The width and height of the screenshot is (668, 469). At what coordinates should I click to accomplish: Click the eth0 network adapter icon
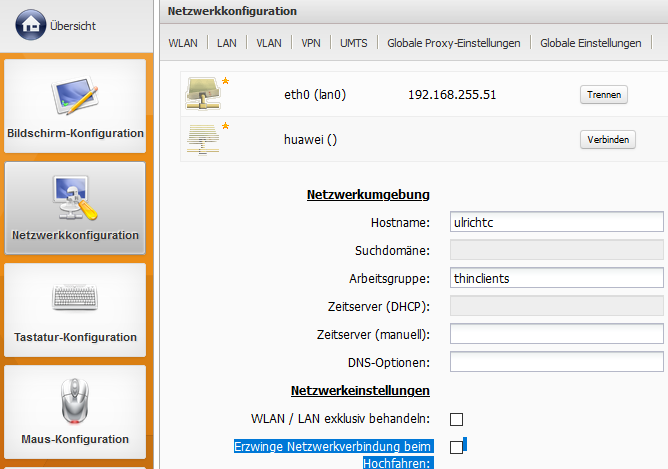202,94
